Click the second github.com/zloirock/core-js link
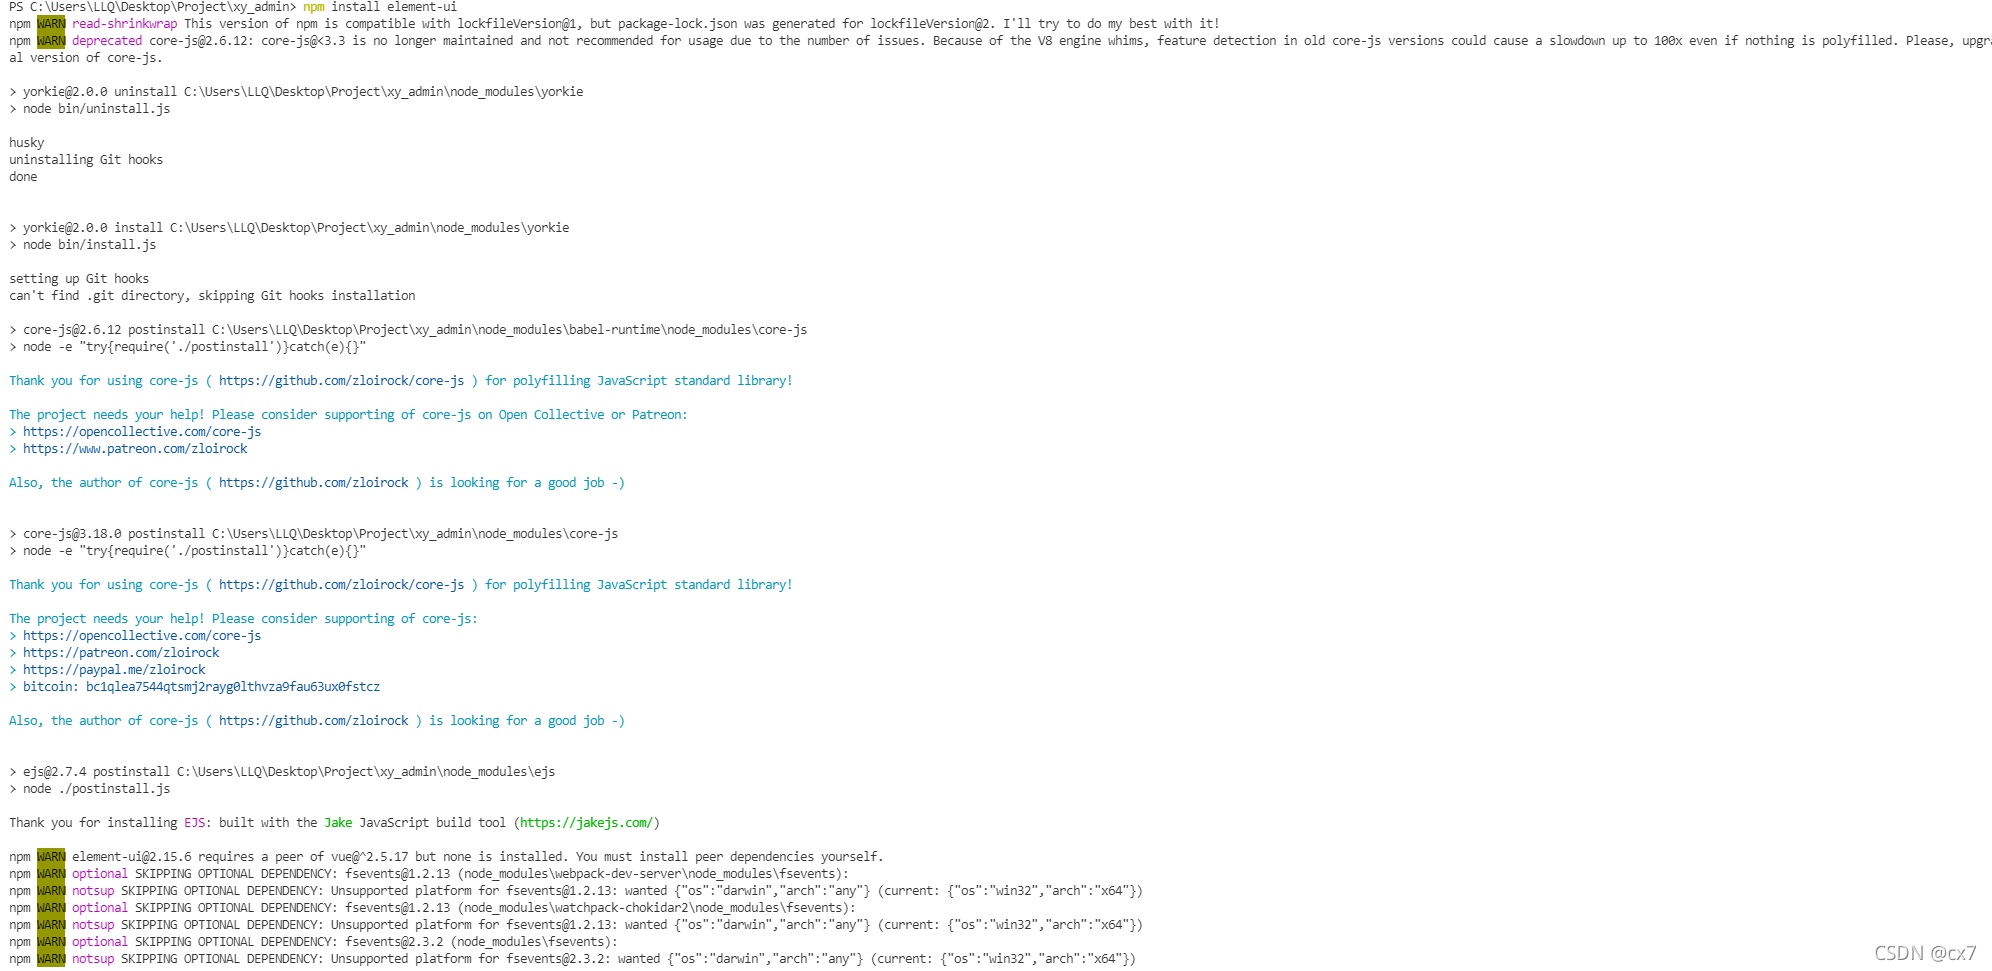 click(341, 585)
